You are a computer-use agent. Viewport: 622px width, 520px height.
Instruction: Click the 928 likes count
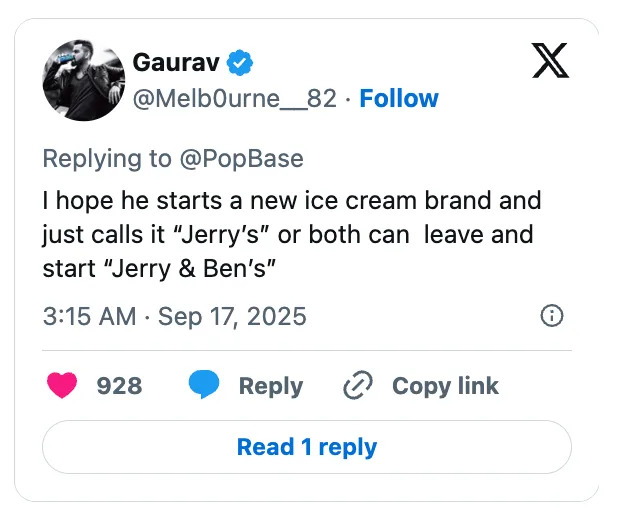pyautogui.click(x=119, y=386)
